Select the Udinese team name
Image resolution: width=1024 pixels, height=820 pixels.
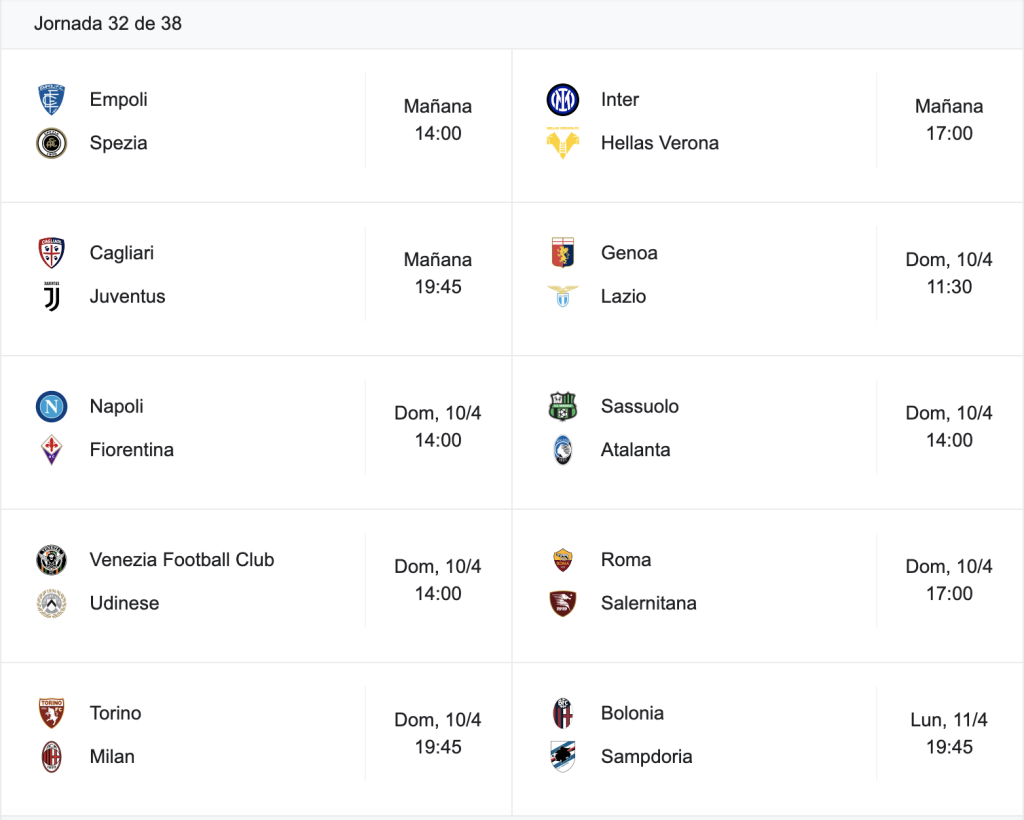[124, 603]
